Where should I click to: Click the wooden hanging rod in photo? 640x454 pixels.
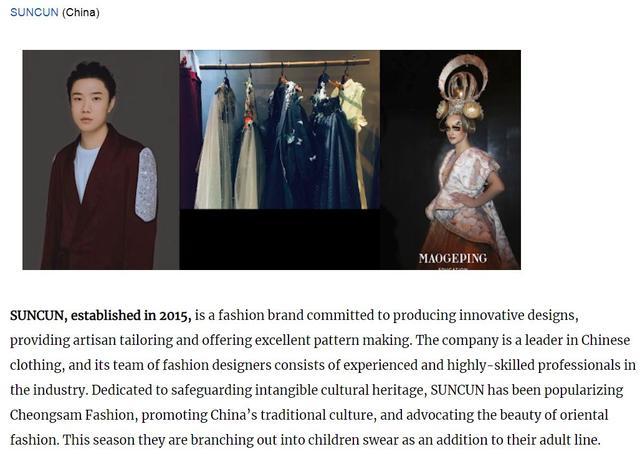[x=284, y=64]
